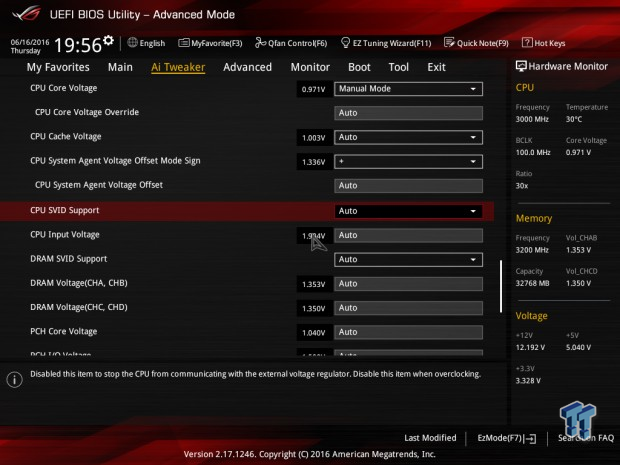Click the 12.192 V reading in Hardware Monitor
This screenshot has width=620, height=465.
pos(530,347)
